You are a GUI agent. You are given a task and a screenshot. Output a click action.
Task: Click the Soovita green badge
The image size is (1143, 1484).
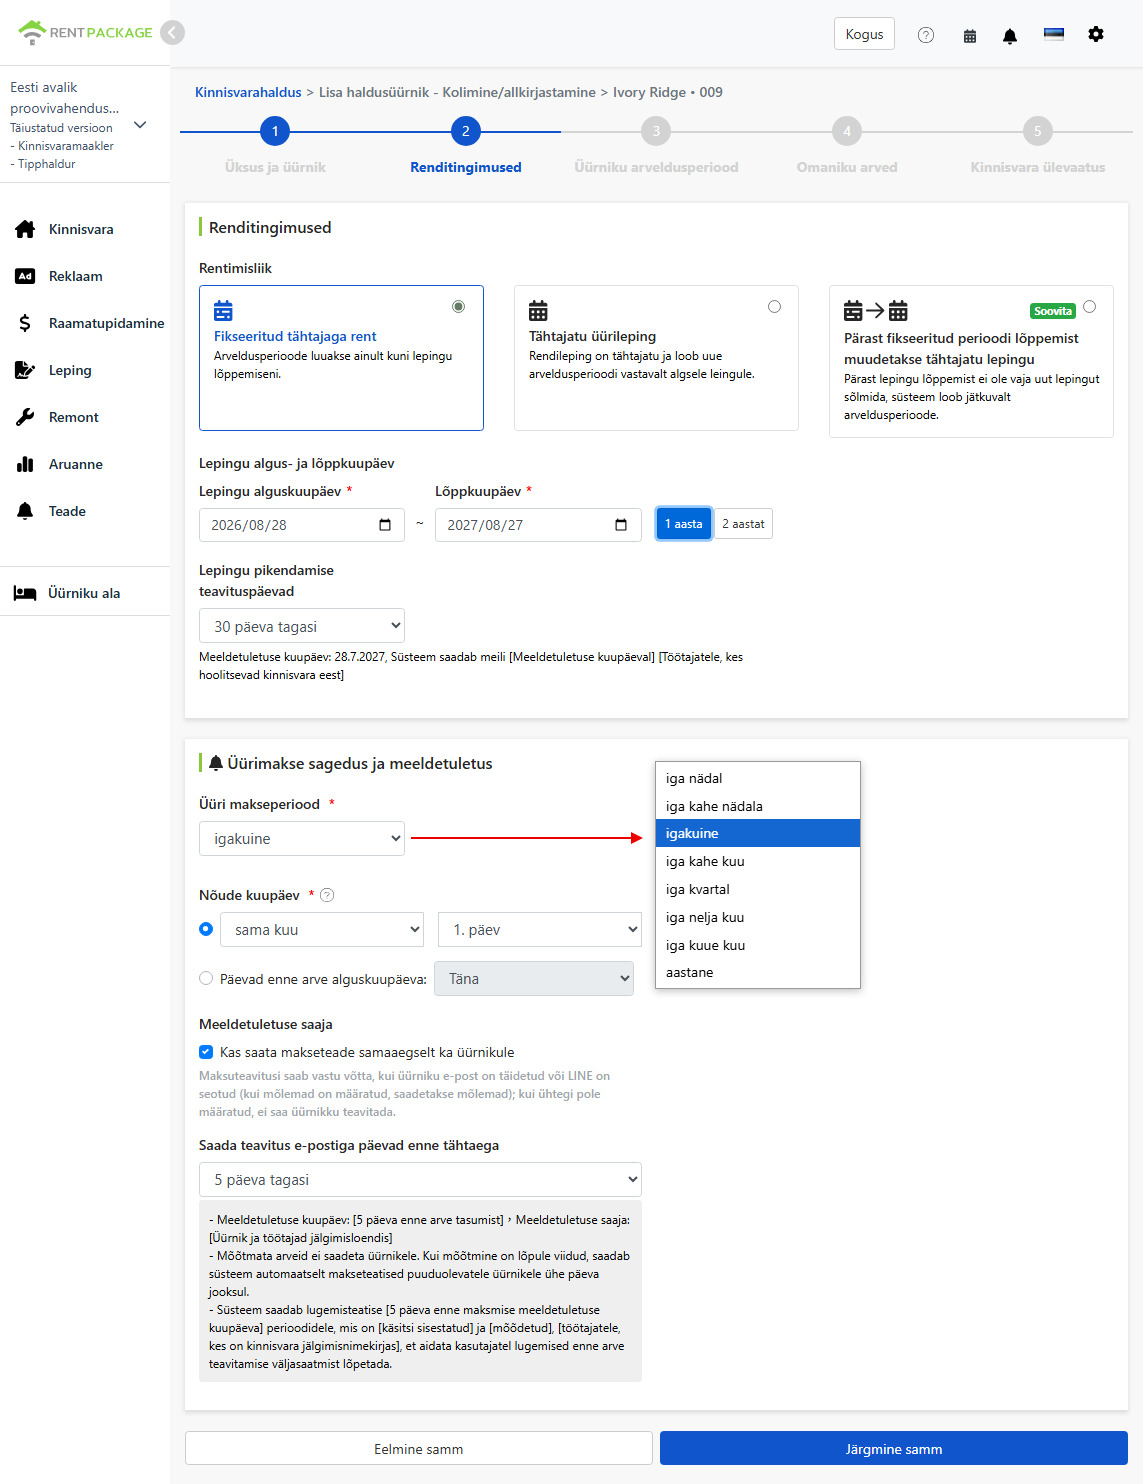point(1052,311)
